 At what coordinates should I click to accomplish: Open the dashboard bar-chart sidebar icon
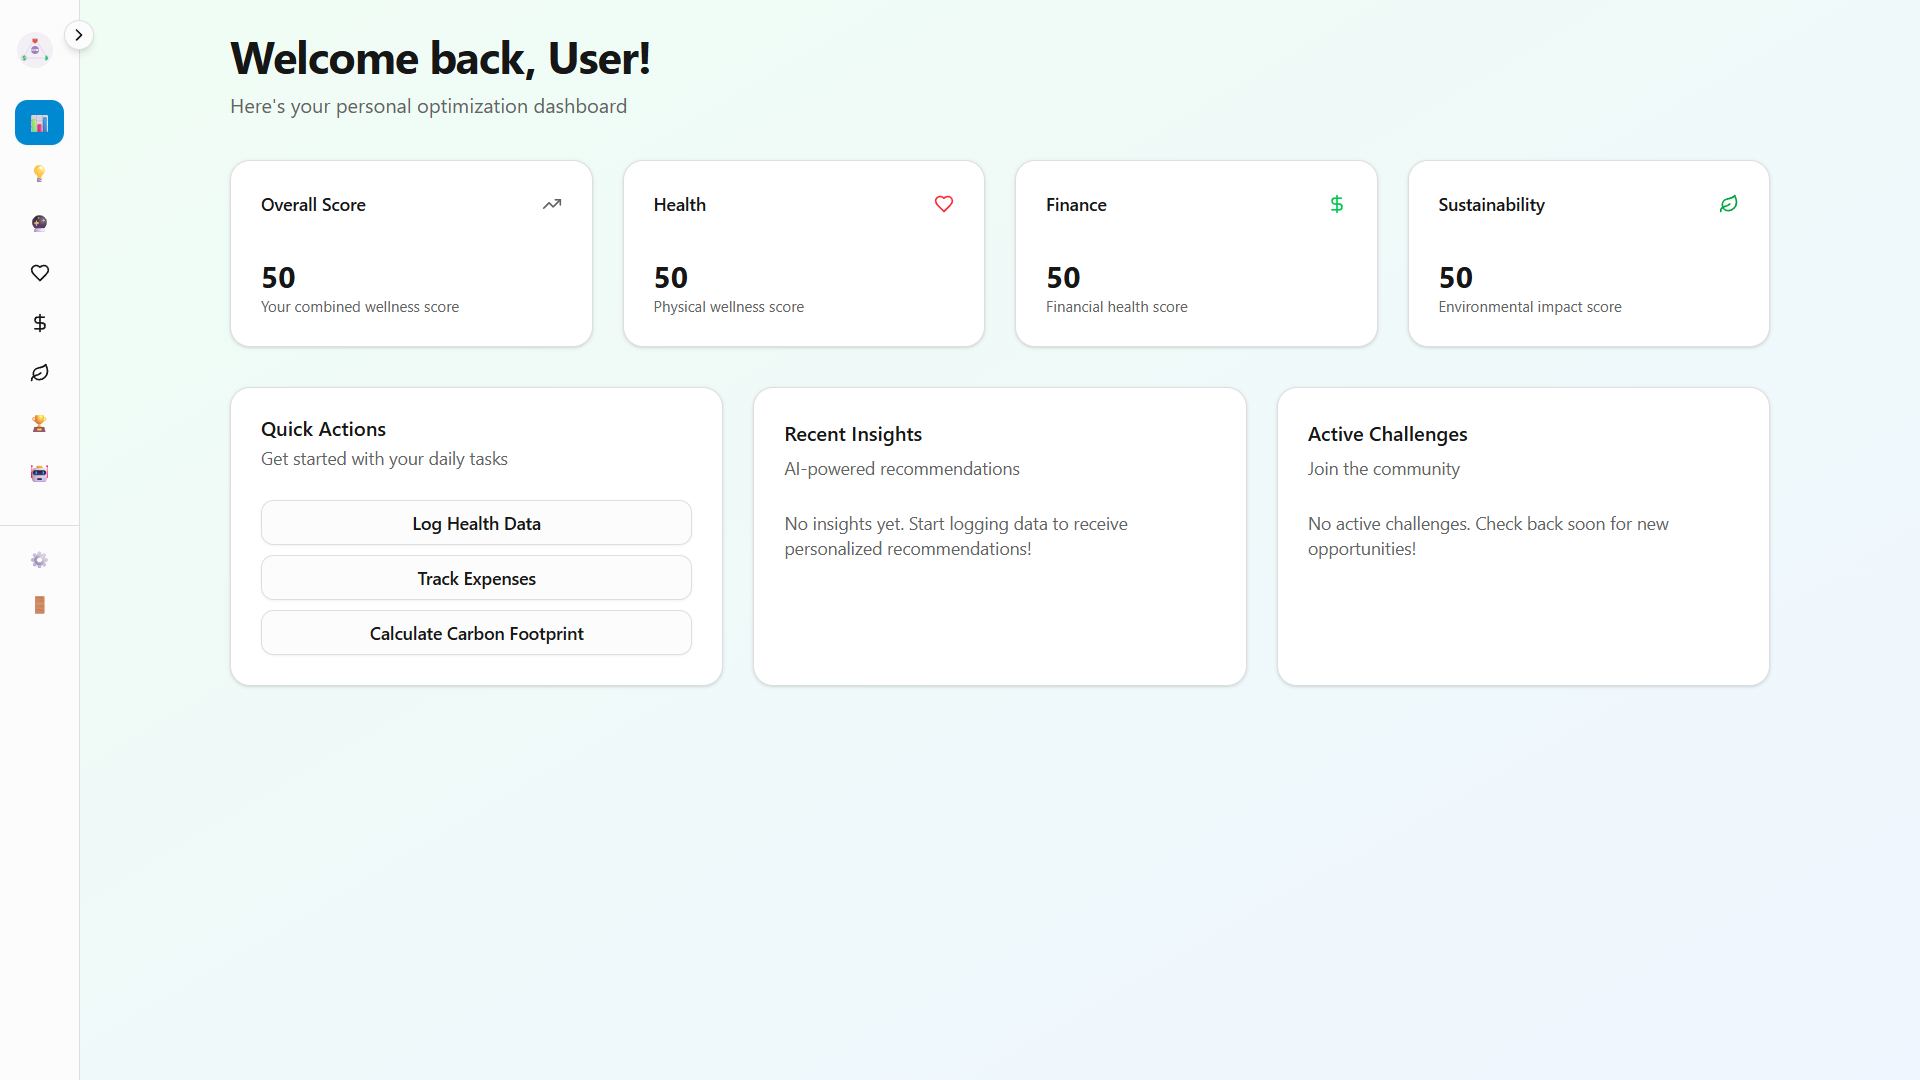39,123
